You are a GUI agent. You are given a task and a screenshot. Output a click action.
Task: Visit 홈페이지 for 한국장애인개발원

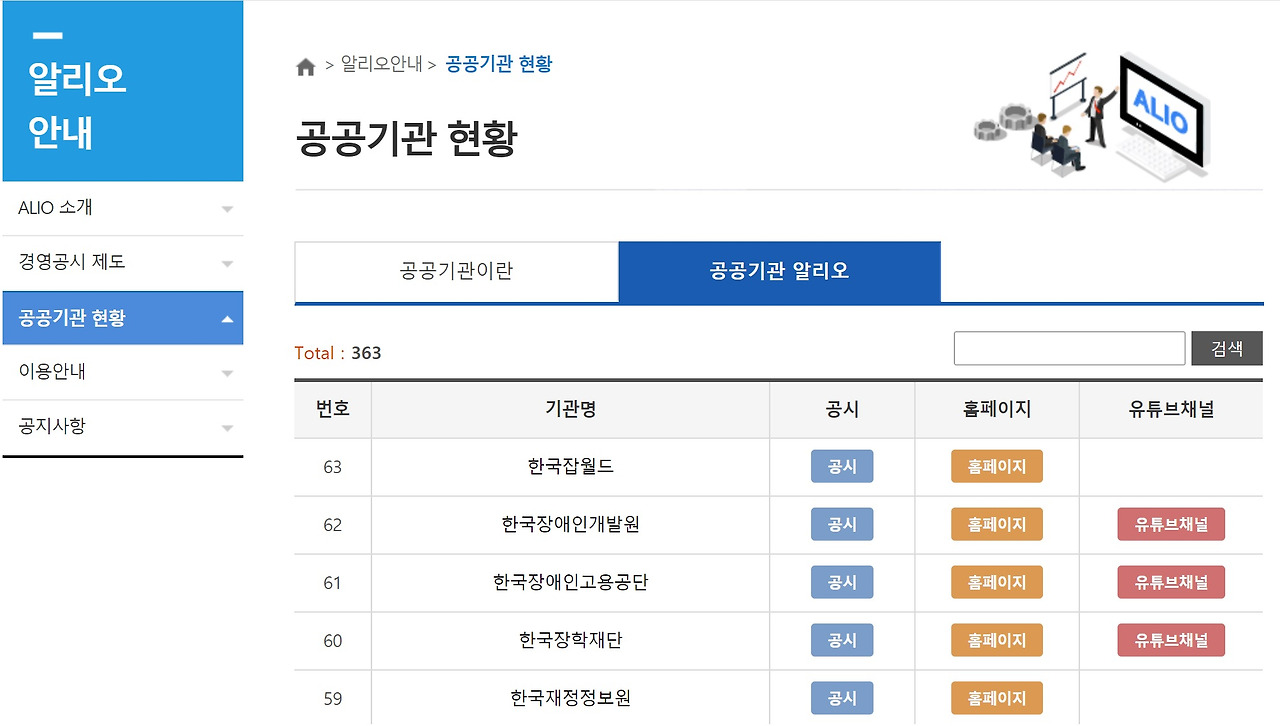997,524
